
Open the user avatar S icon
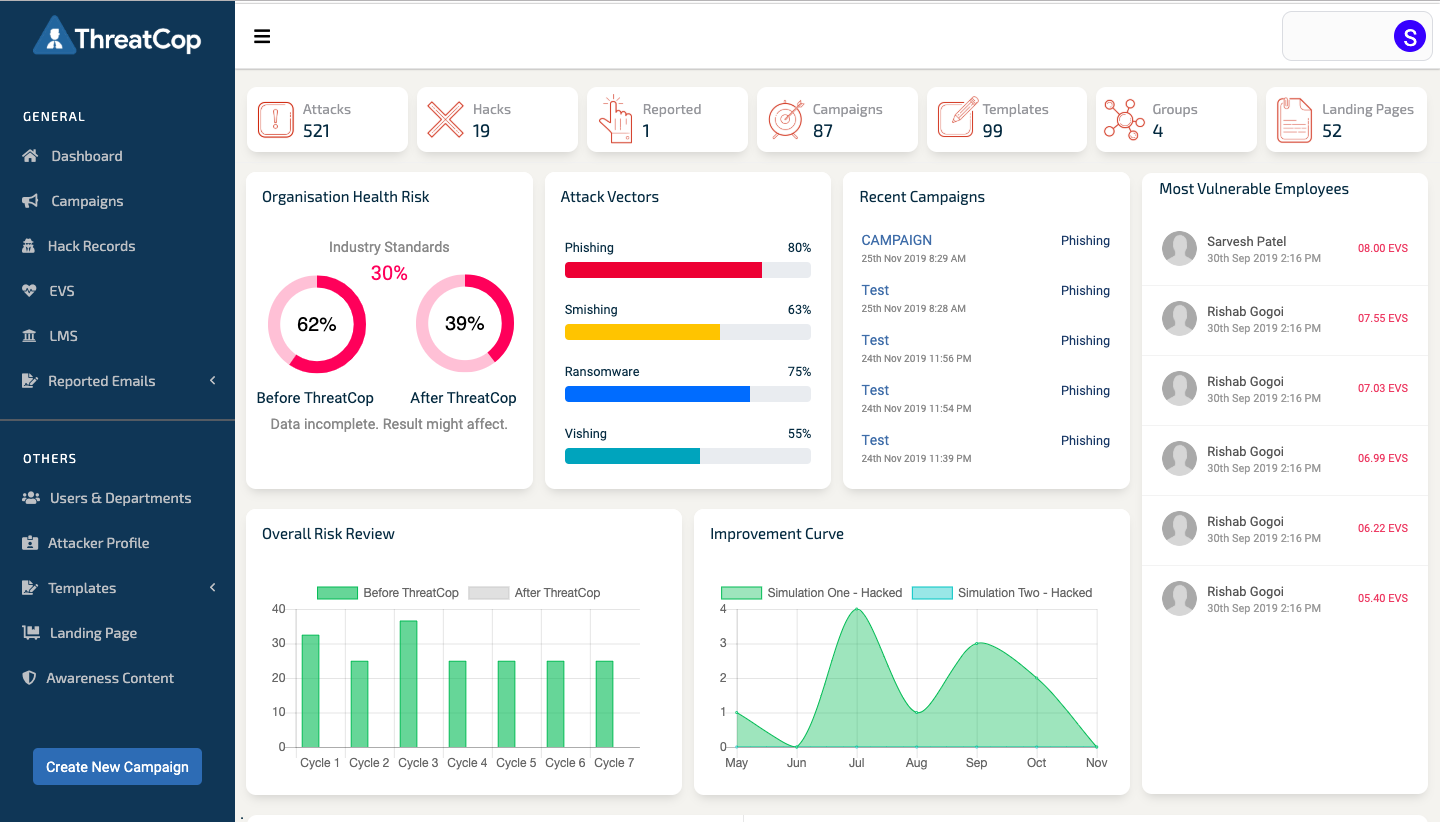tap(1409, 37)
